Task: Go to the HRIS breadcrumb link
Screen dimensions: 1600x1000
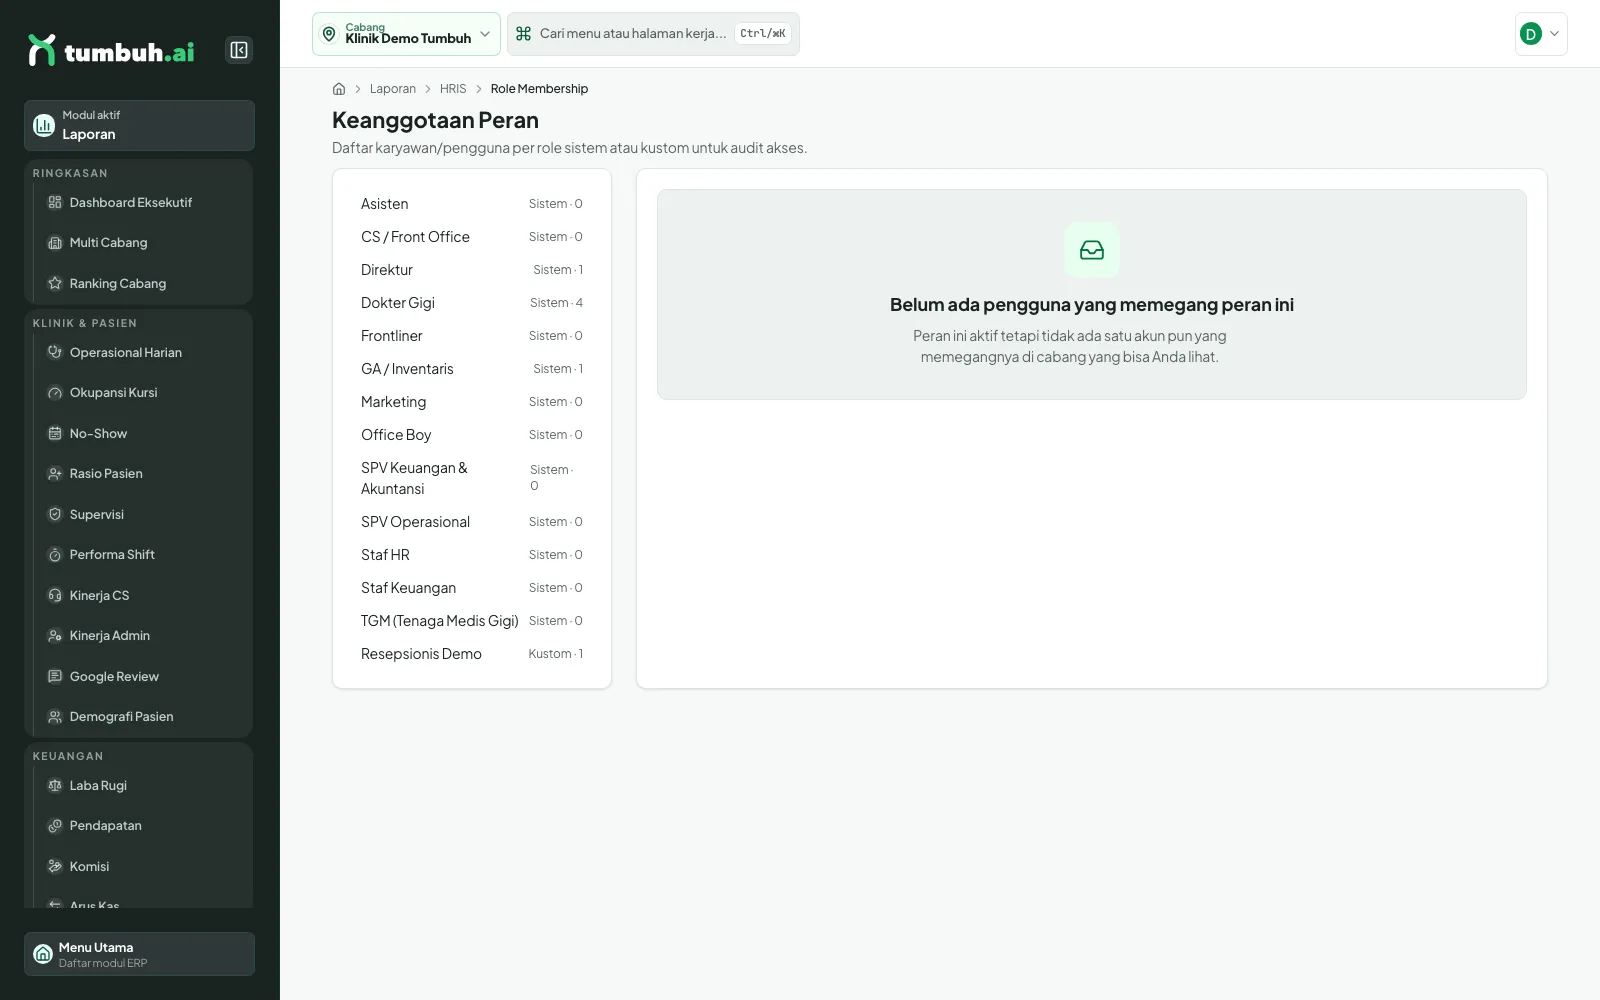Action: point(453,89)
